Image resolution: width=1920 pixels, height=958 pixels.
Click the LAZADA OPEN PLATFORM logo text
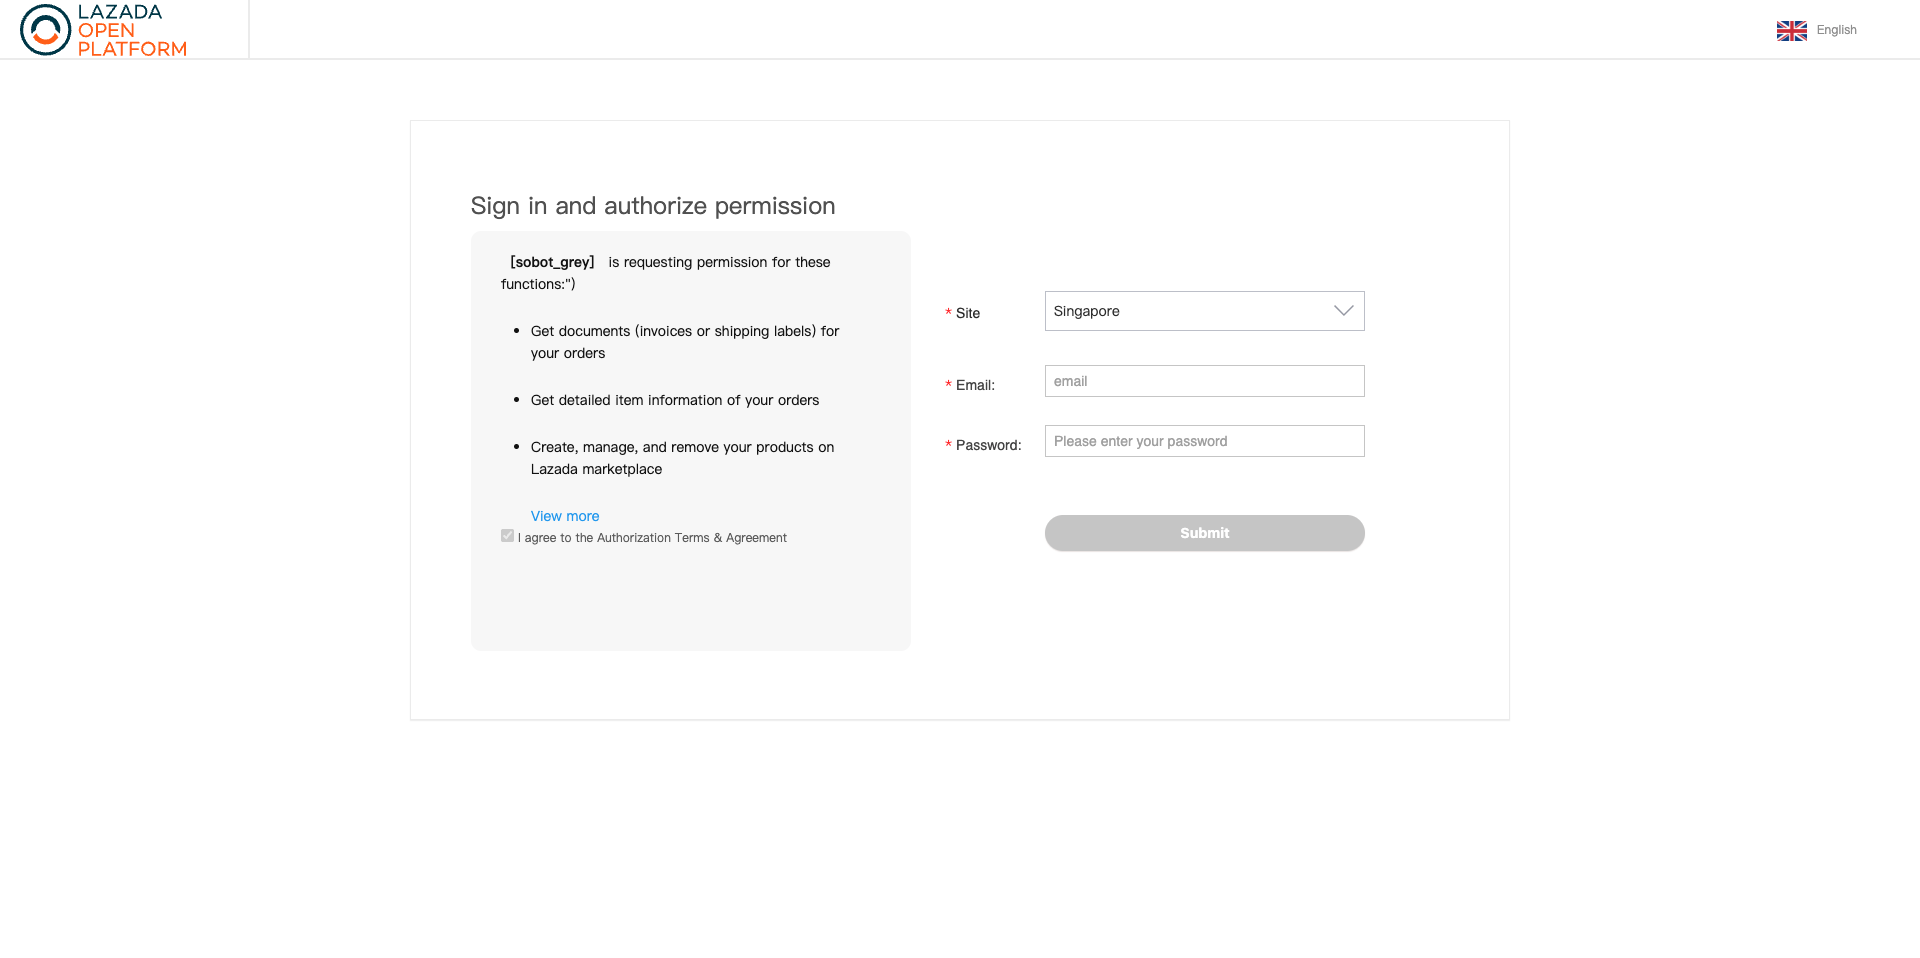(131, 30)
